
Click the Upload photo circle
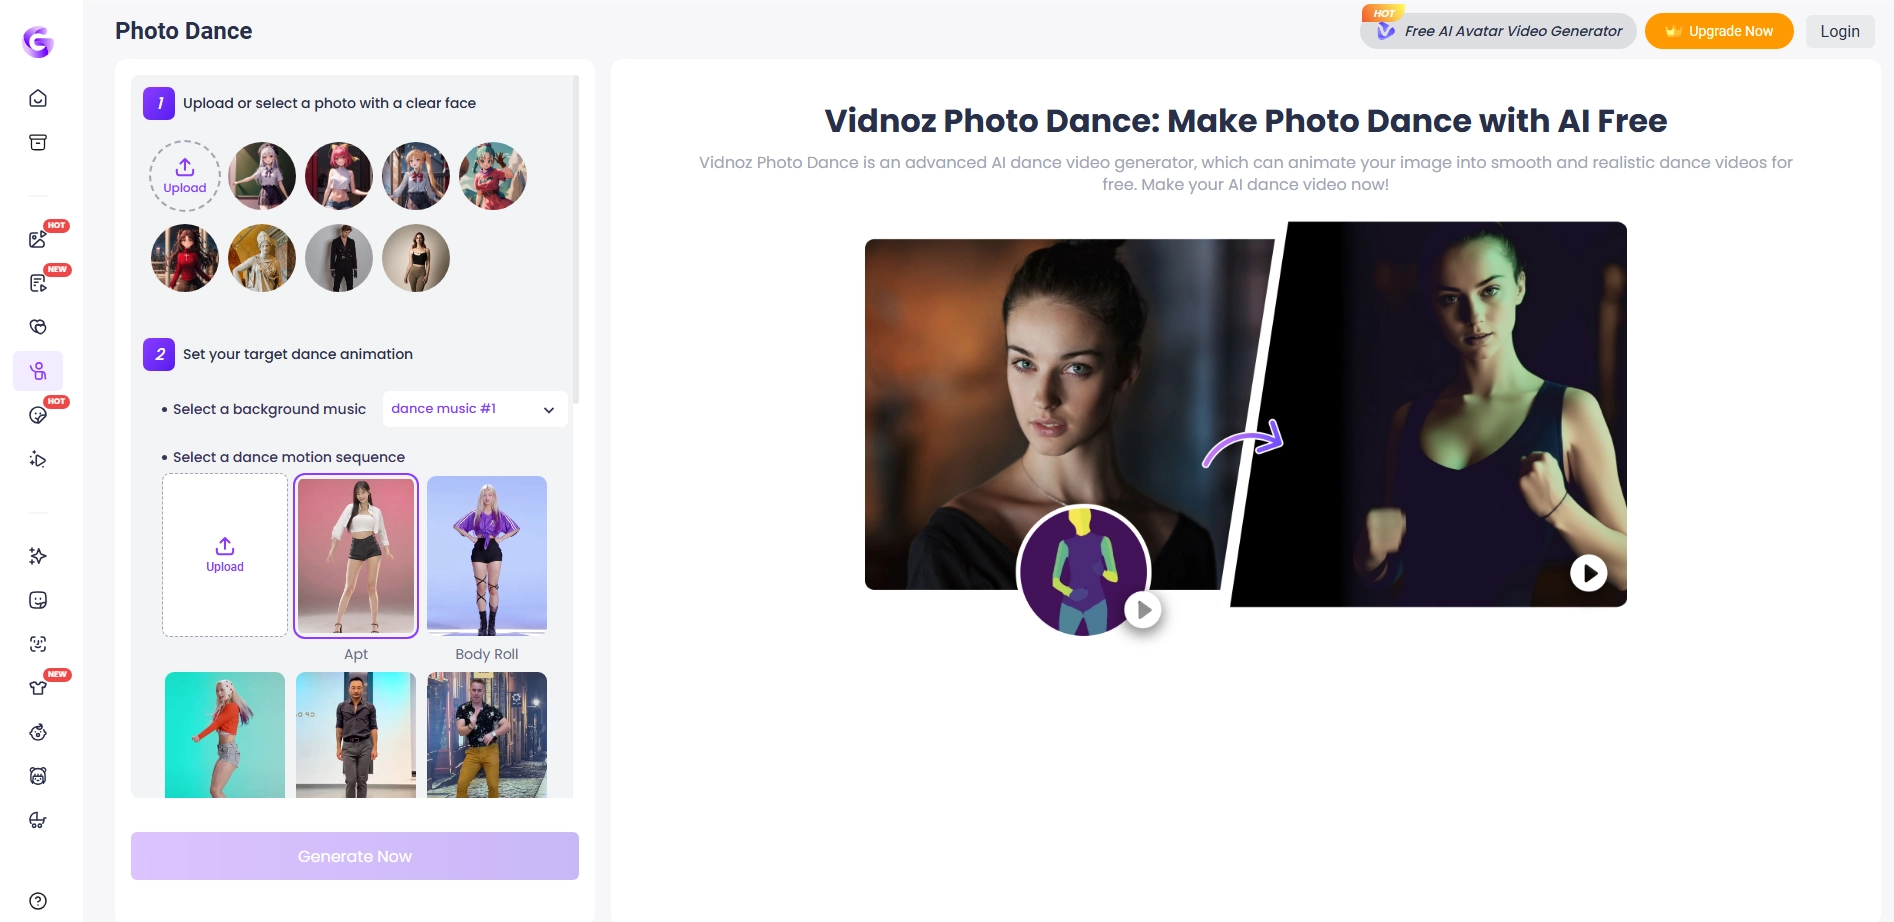[x=184, y=175]
